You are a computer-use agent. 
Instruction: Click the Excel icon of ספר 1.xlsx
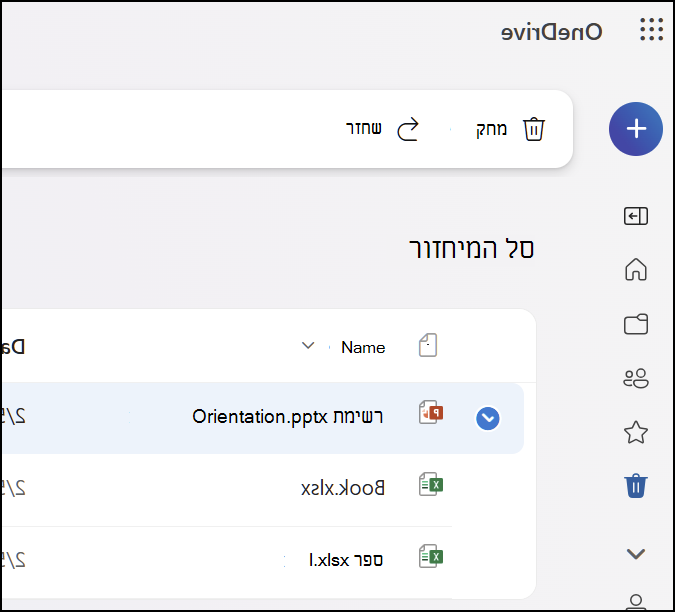click(x=431, y=556)
